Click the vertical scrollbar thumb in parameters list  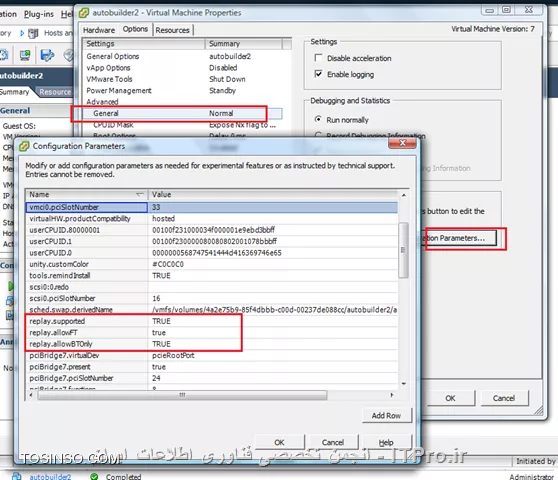403,250
